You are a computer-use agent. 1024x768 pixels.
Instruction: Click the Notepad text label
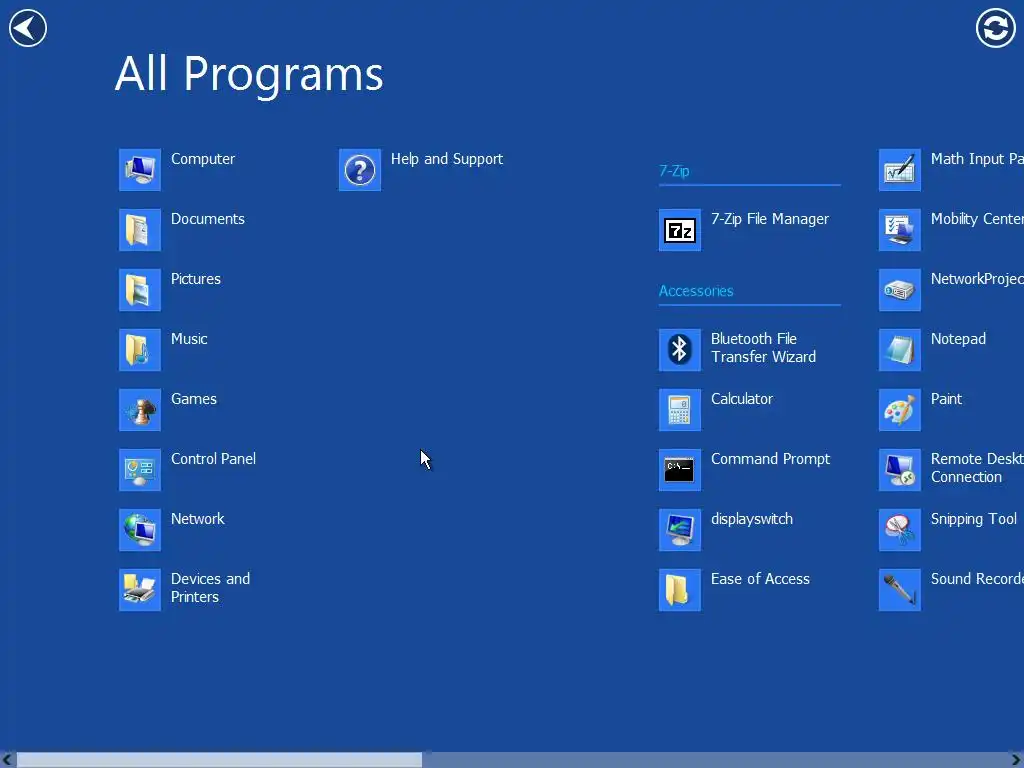(958, 340)
